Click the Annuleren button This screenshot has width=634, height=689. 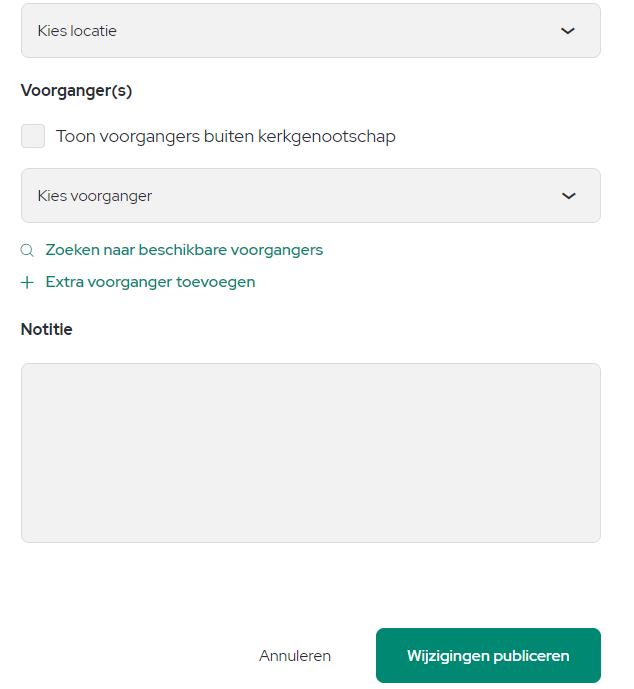tap(295, 656)
